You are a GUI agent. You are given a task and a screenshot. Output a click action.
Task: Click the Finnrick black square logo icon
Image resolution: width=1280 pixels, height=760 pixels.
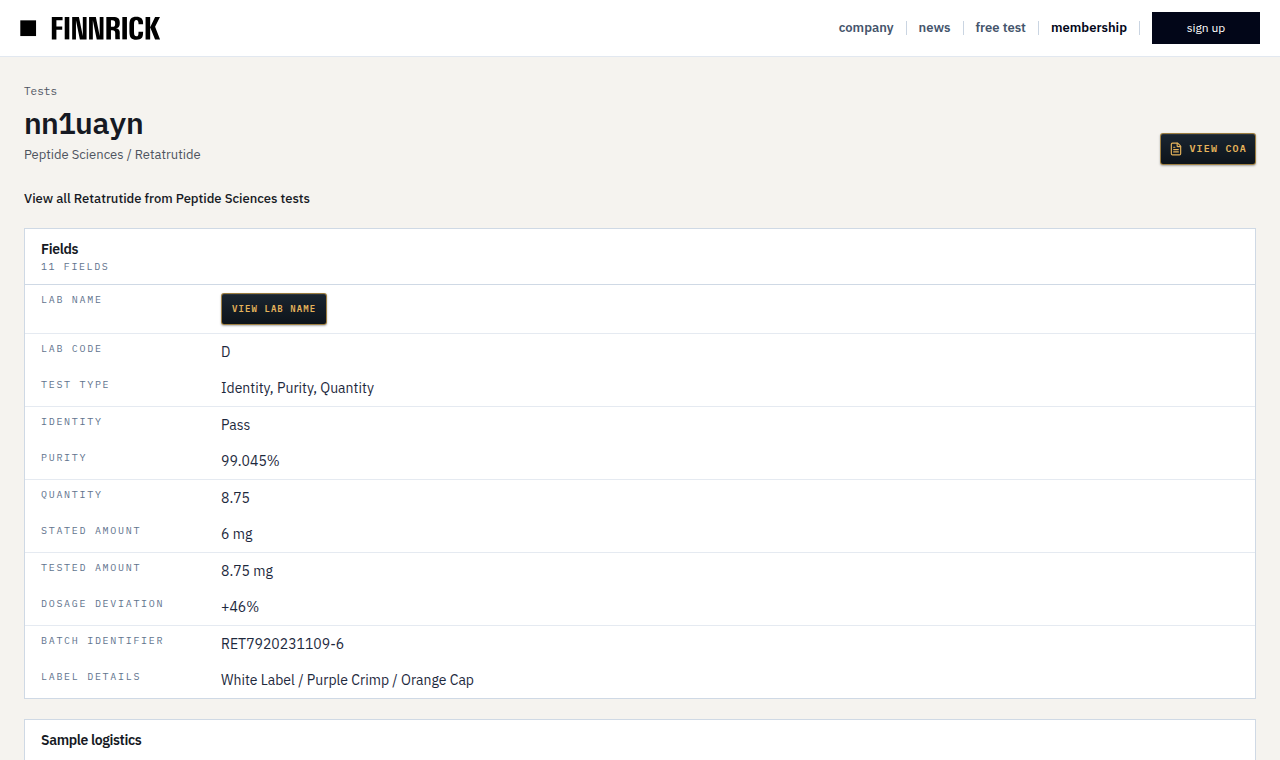tap(28, 28)
